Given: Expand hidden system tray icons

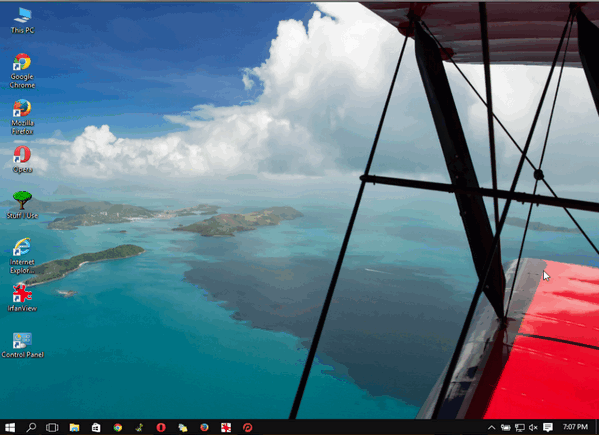Looking at the screenshot, I should [x=492, y=427].
